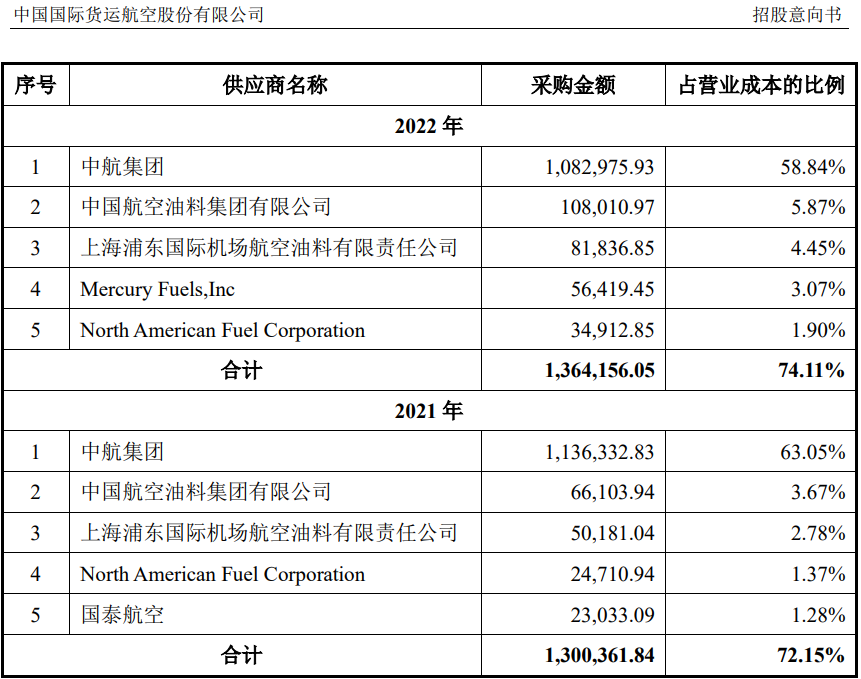Click the amount 81,836.85
The image size is (861, 679).
[x=613, y=248]
